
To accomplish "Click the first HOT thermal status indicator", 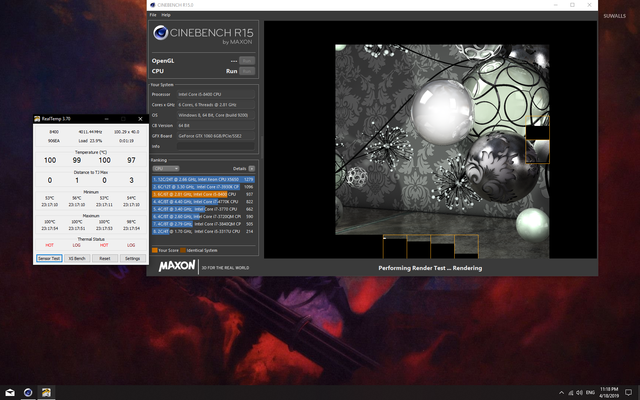I will [49, 245].
